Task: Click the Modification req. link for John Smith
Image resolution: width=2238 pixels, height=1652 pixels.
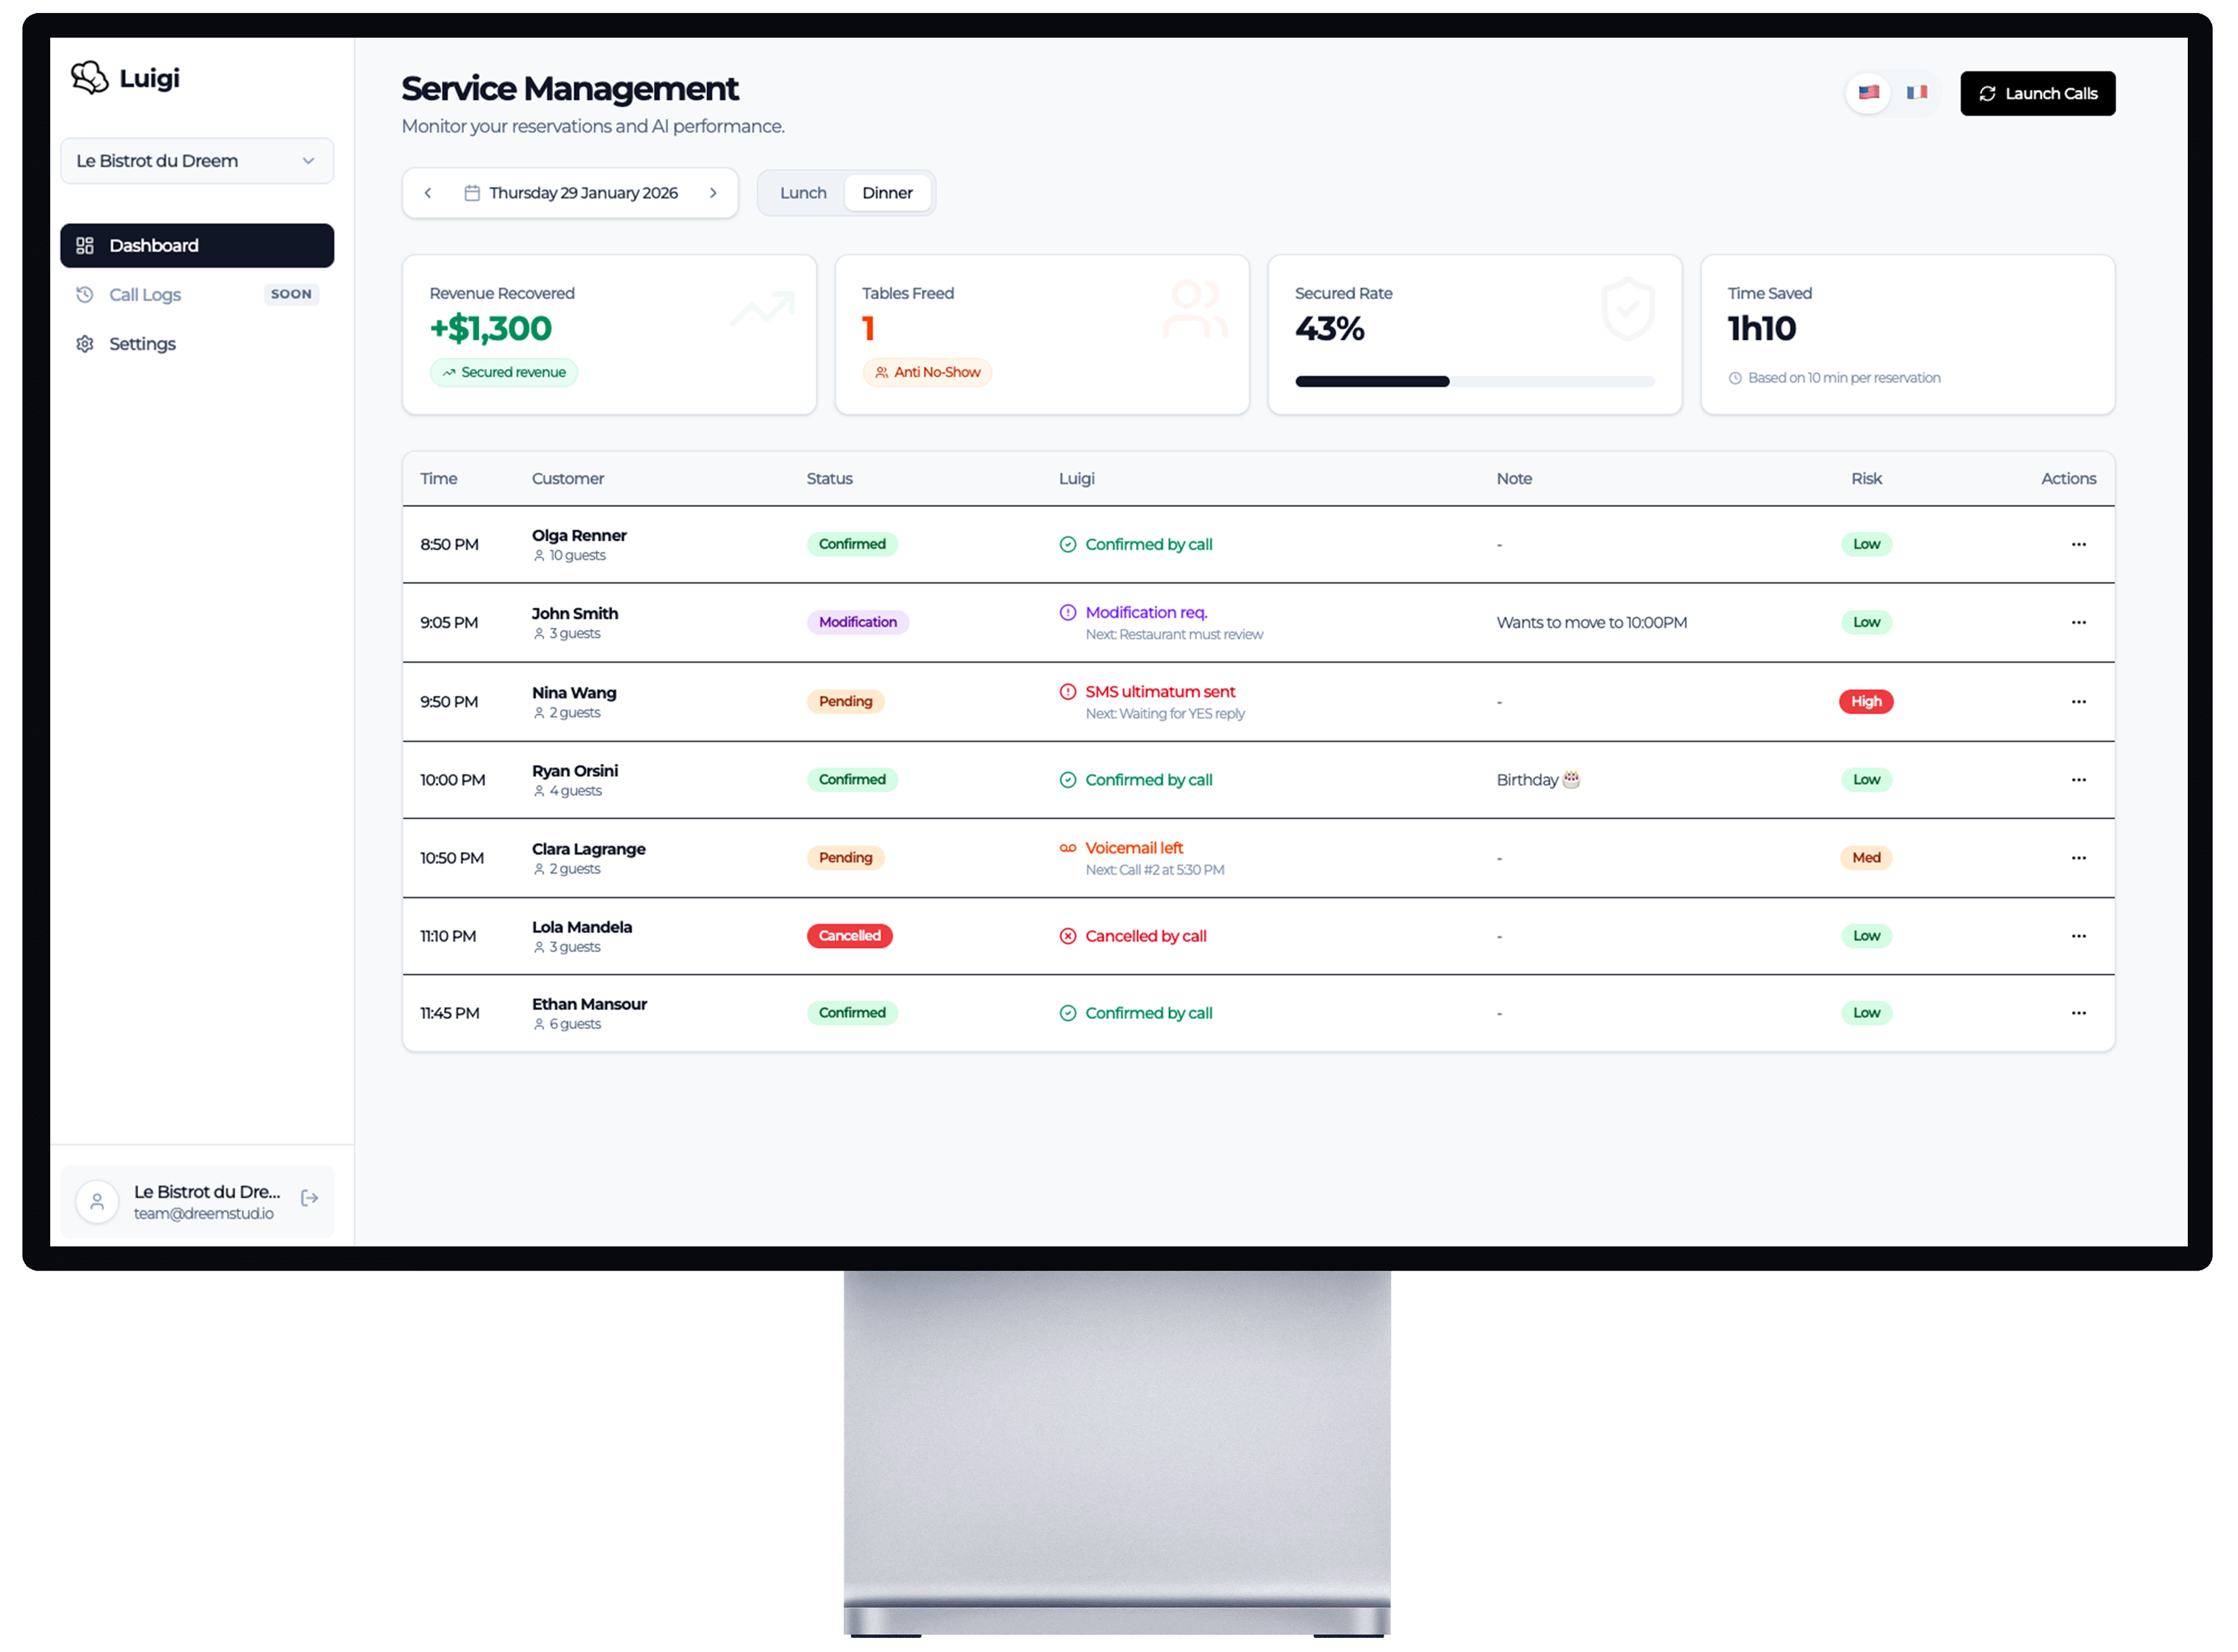Action: 1146,612
